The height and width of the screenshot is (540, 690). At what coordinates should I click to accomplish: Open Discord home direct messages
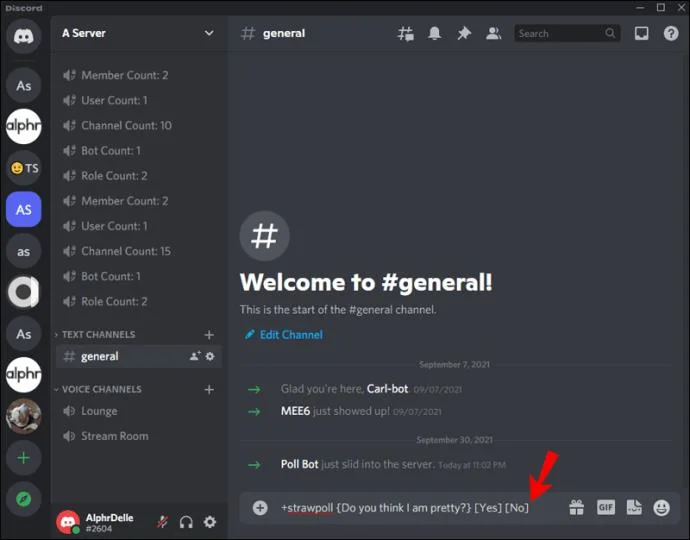click(24, 36)
